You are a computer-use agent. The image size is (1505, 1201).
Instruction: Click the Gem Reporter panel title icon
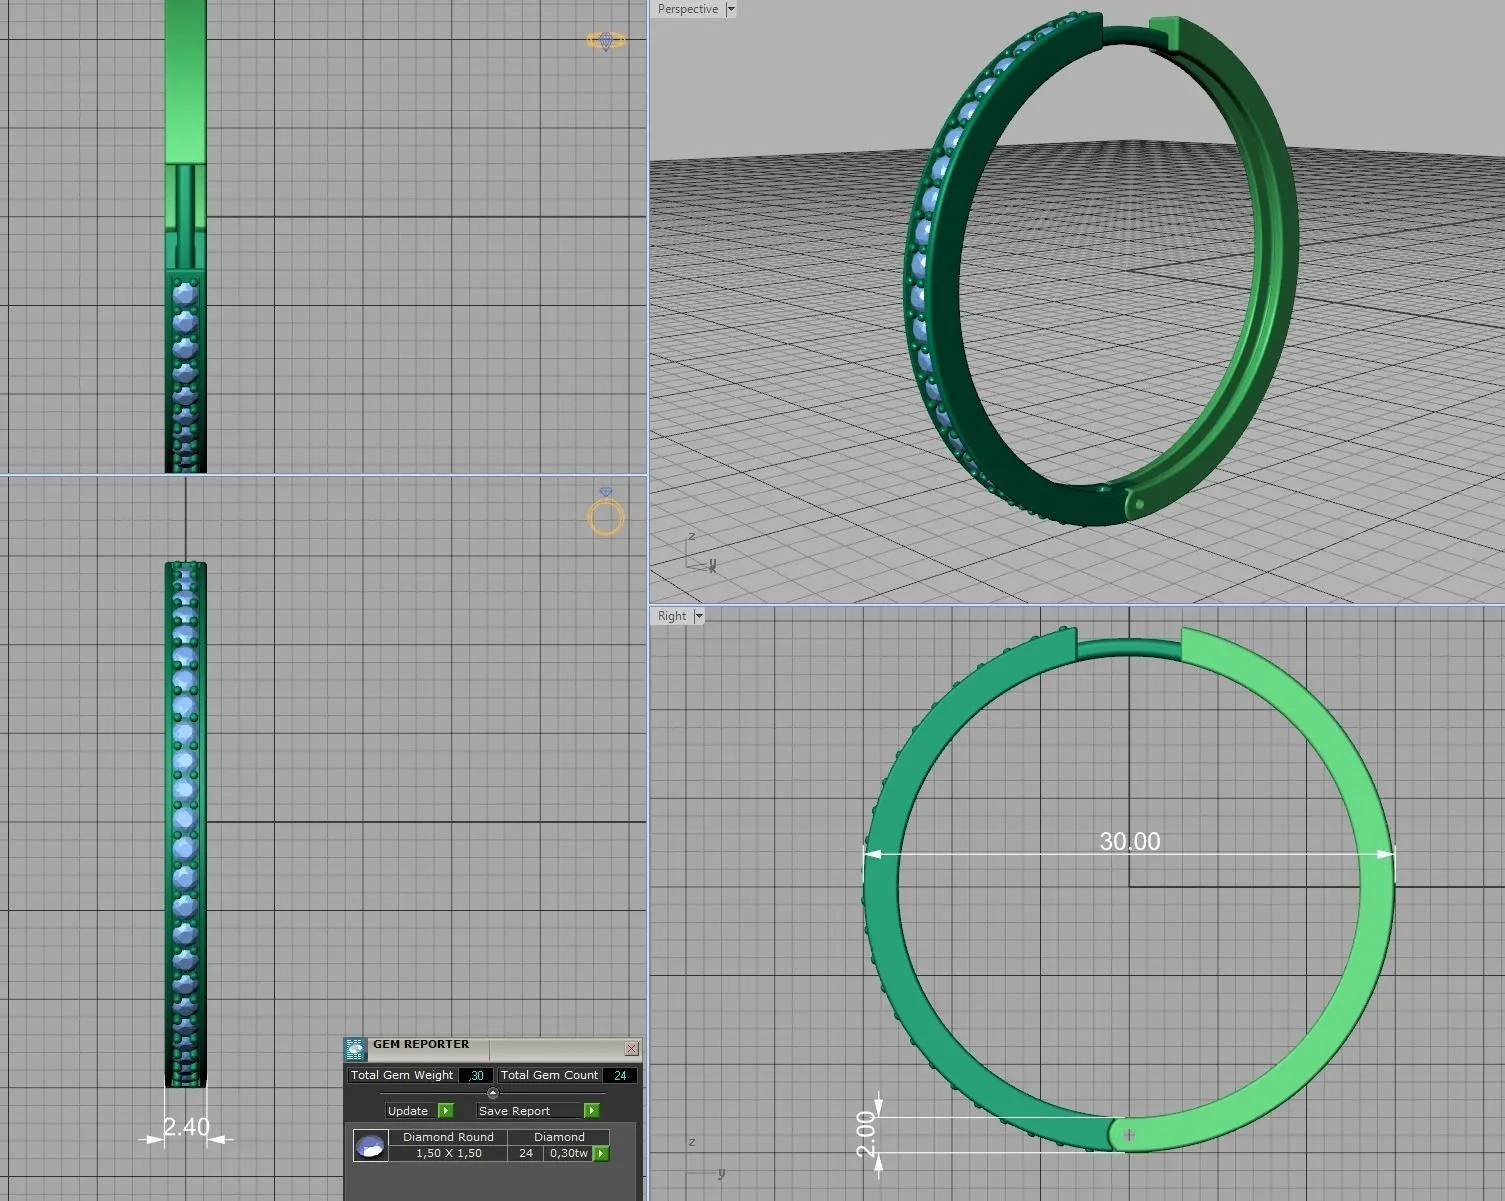point(355,1049)
